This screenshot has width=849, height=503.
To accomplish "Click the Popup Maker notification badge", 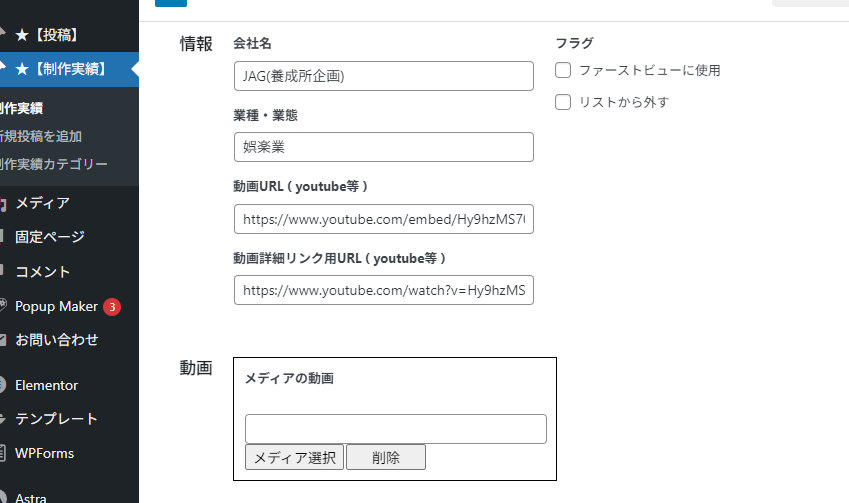I will tap(112, 307).
